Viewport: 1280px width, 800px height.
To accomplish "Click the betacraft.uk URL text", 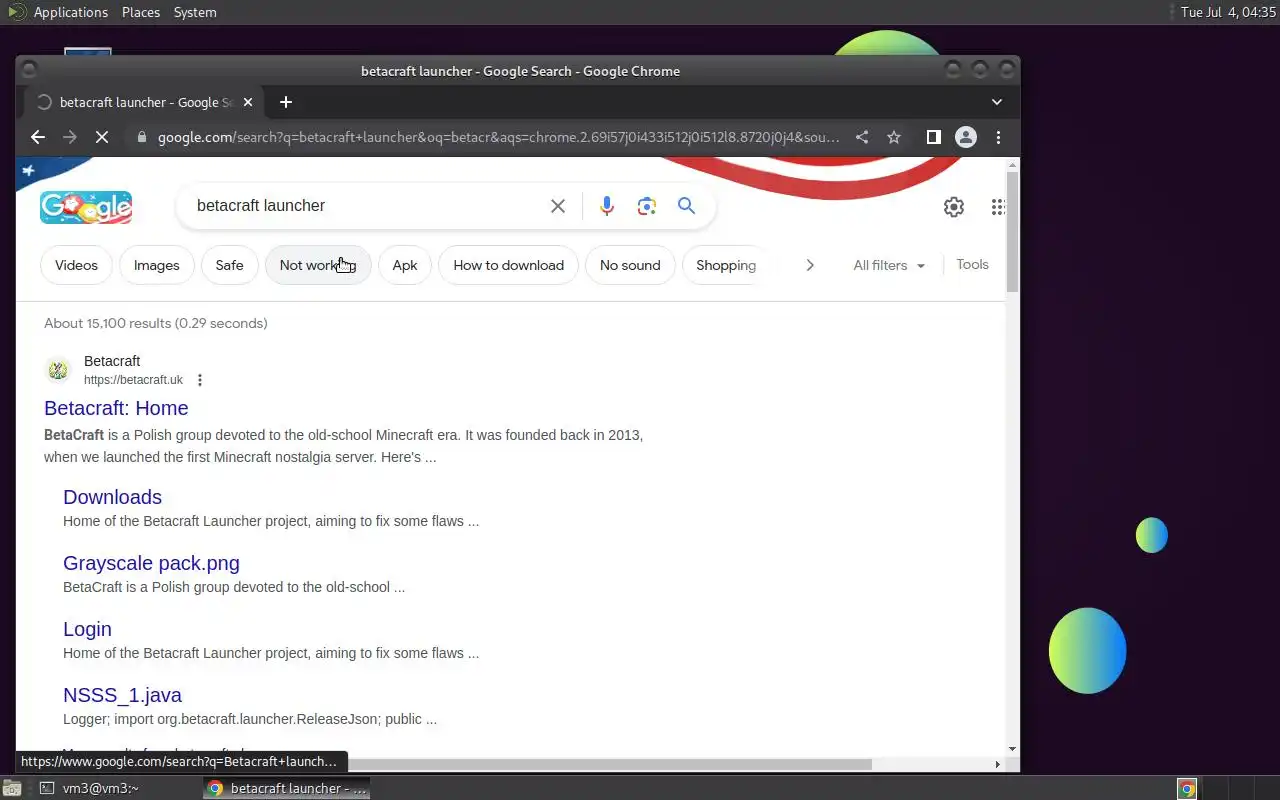I will [x=133, y=380].
